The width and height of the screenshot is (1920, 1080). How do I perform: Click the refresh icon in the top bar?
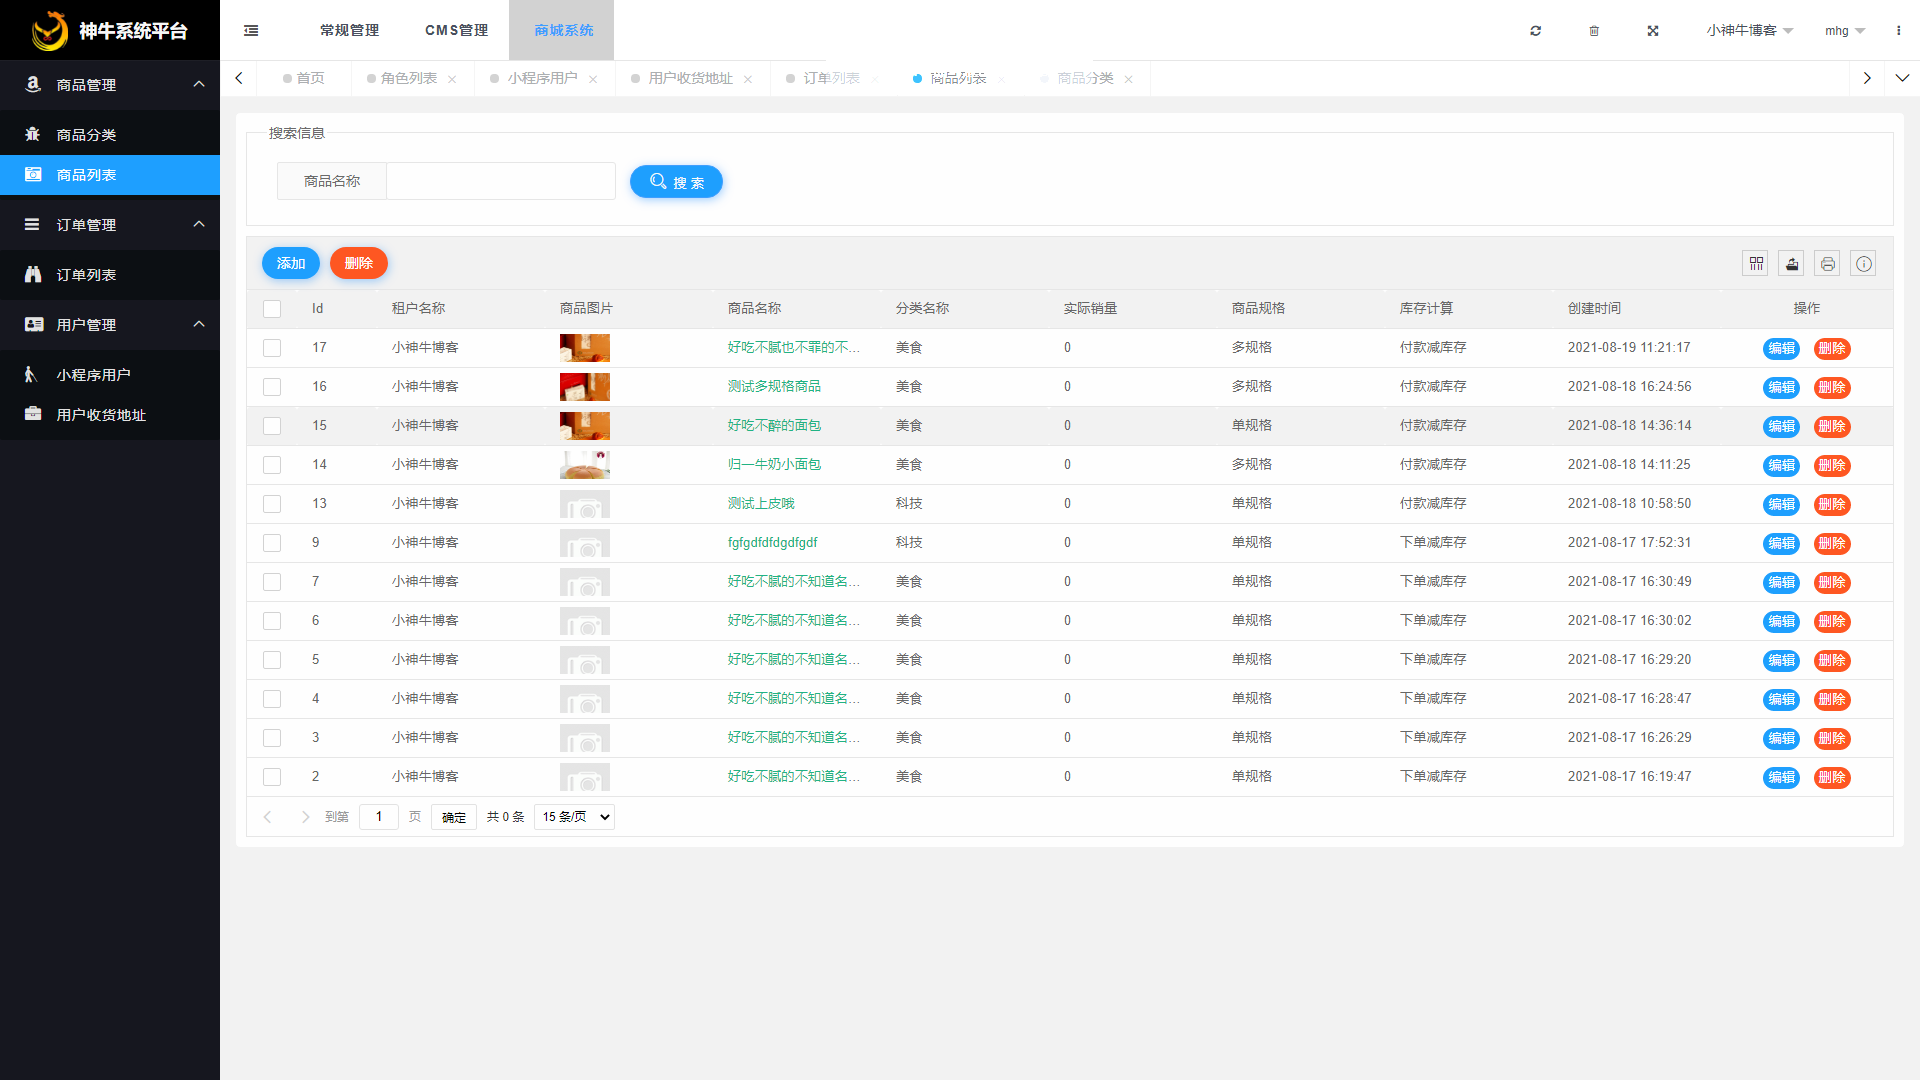(x=1536, y=31)
